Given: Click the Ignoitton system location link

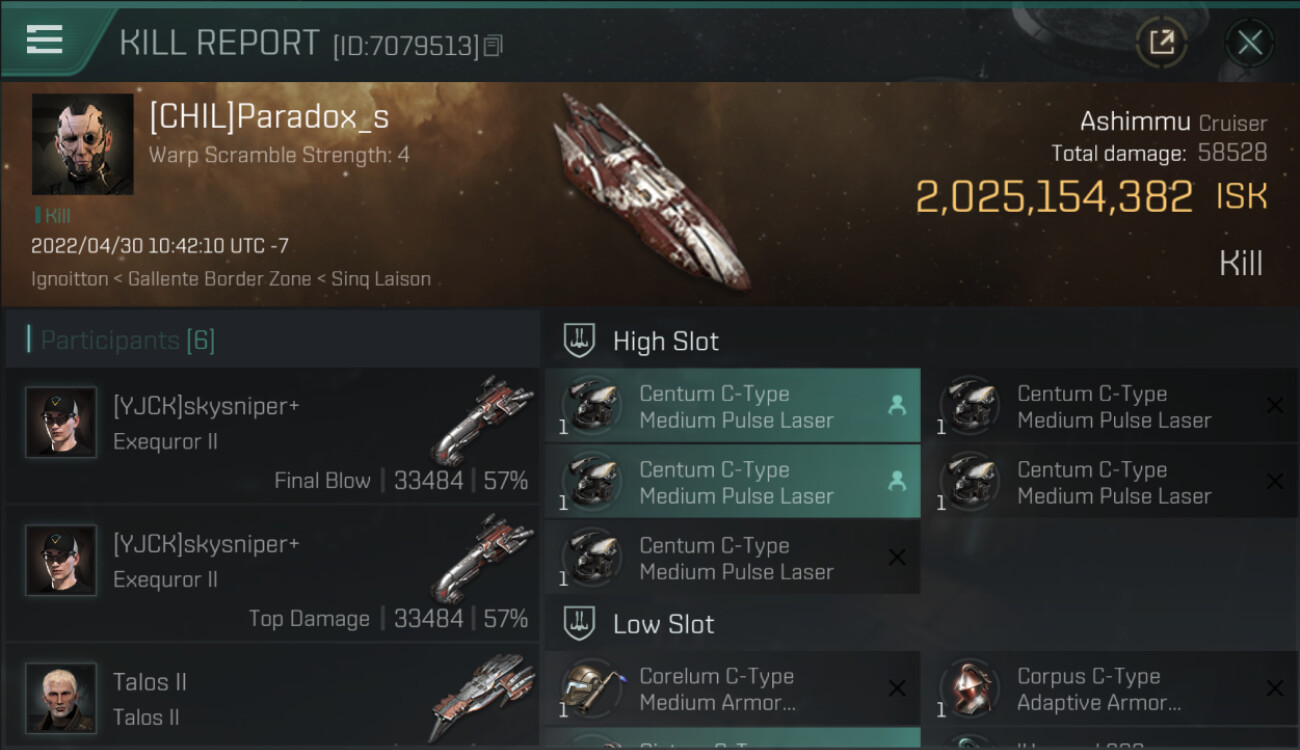Looking at the screenshot, I should pos(69,279).
